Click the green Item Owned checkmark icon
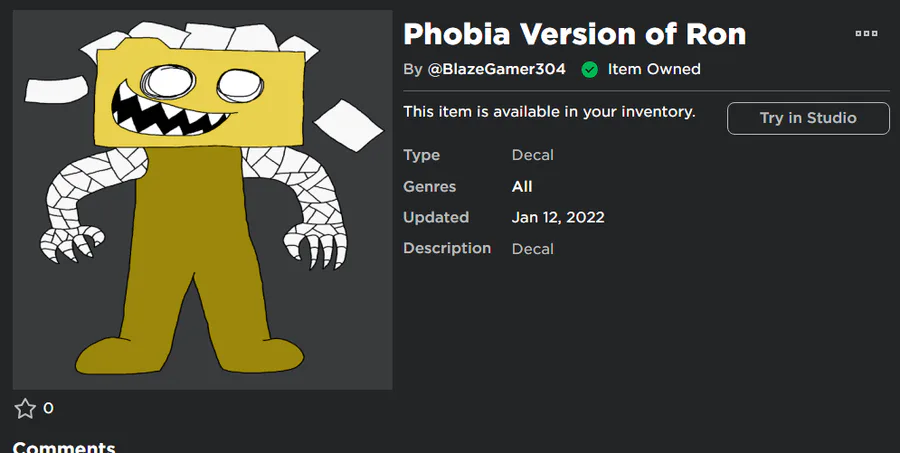900x453 pixels. pyautogui.click(x=589, y=69)
